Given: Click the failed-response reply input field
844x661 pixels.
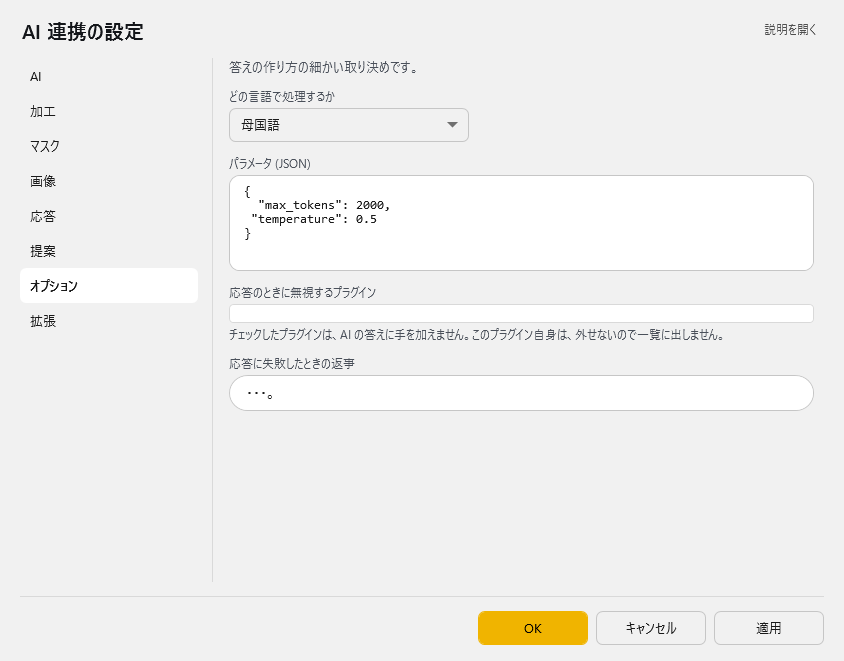Looking at the screenshot, I should tap(521, 393).
